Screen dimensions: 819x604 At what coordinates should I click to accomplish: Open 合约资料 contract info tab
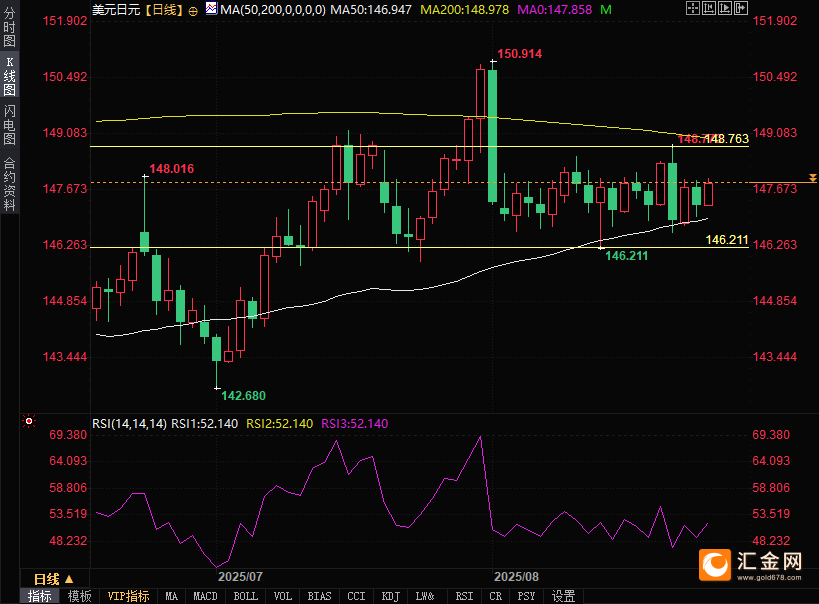[x=9, y=183]
